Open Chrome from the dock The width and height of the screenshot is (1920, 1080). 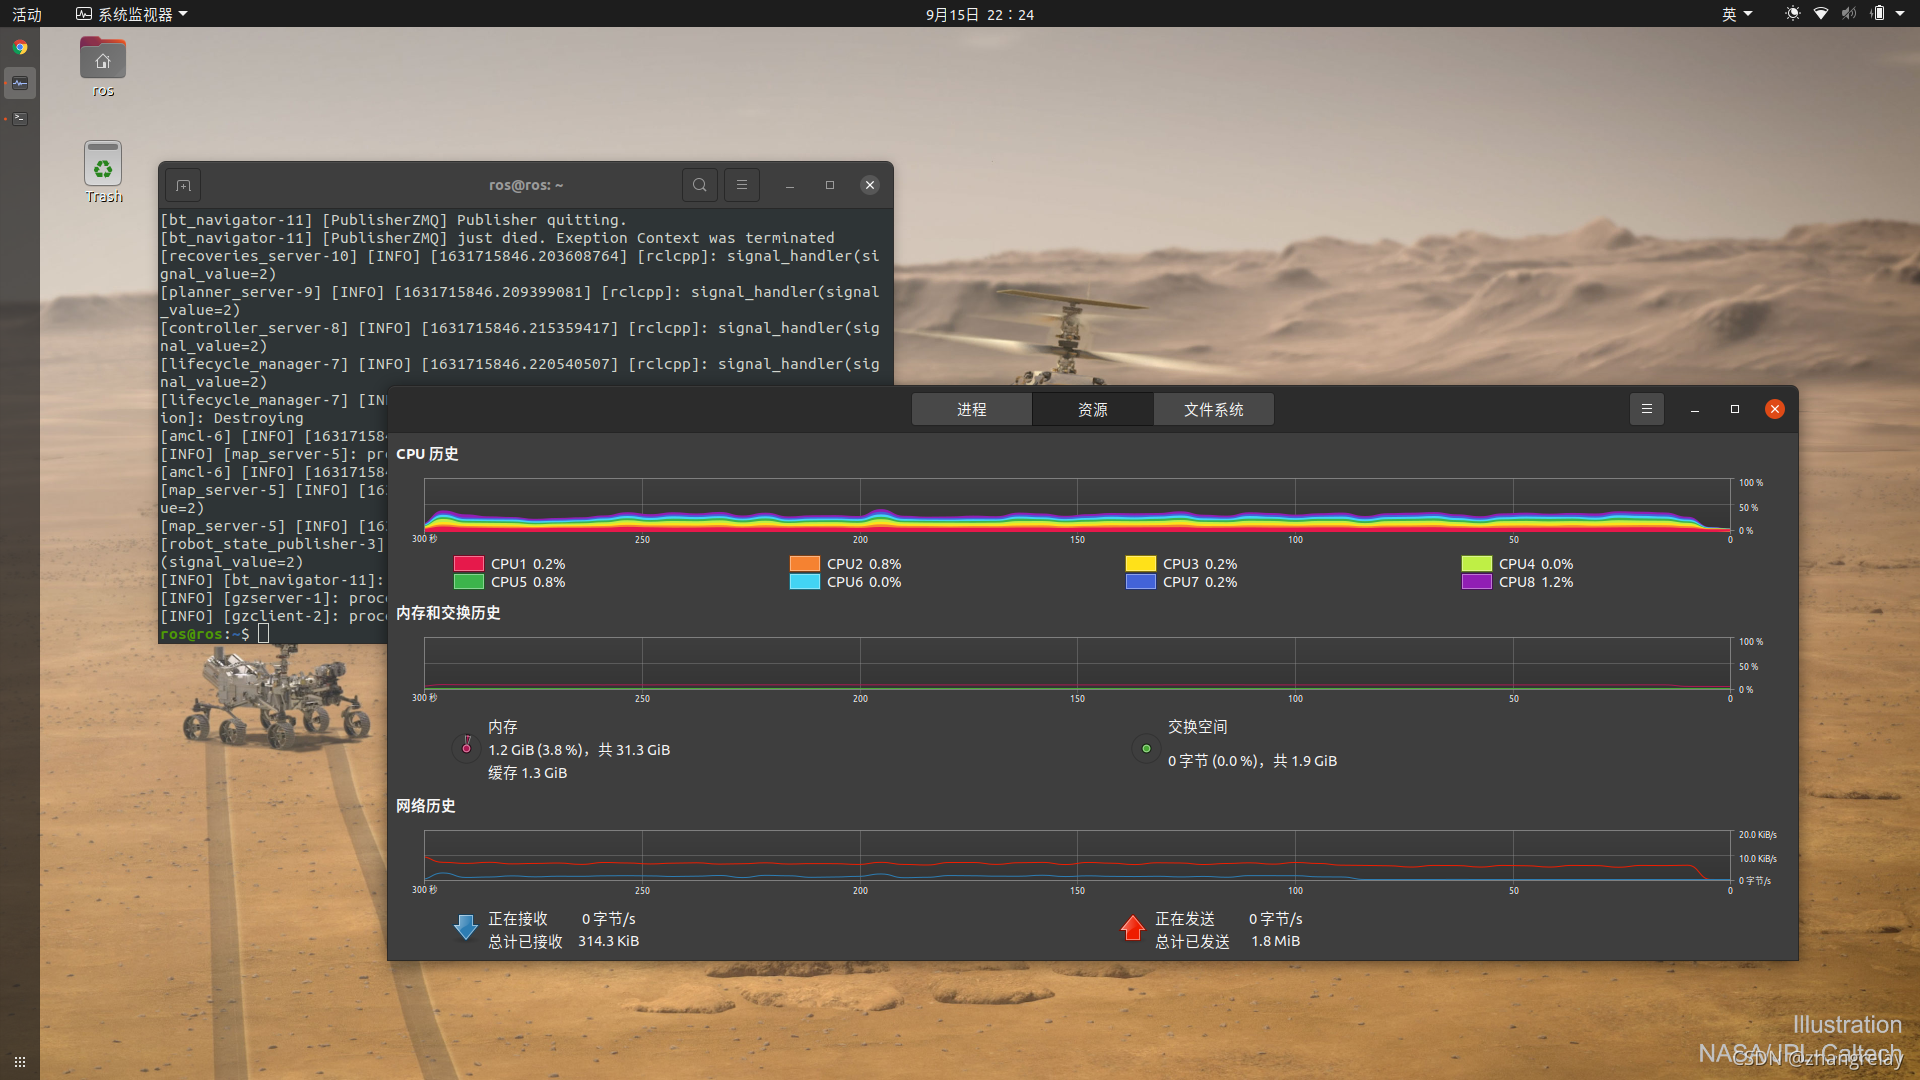[x=20, y=47]
